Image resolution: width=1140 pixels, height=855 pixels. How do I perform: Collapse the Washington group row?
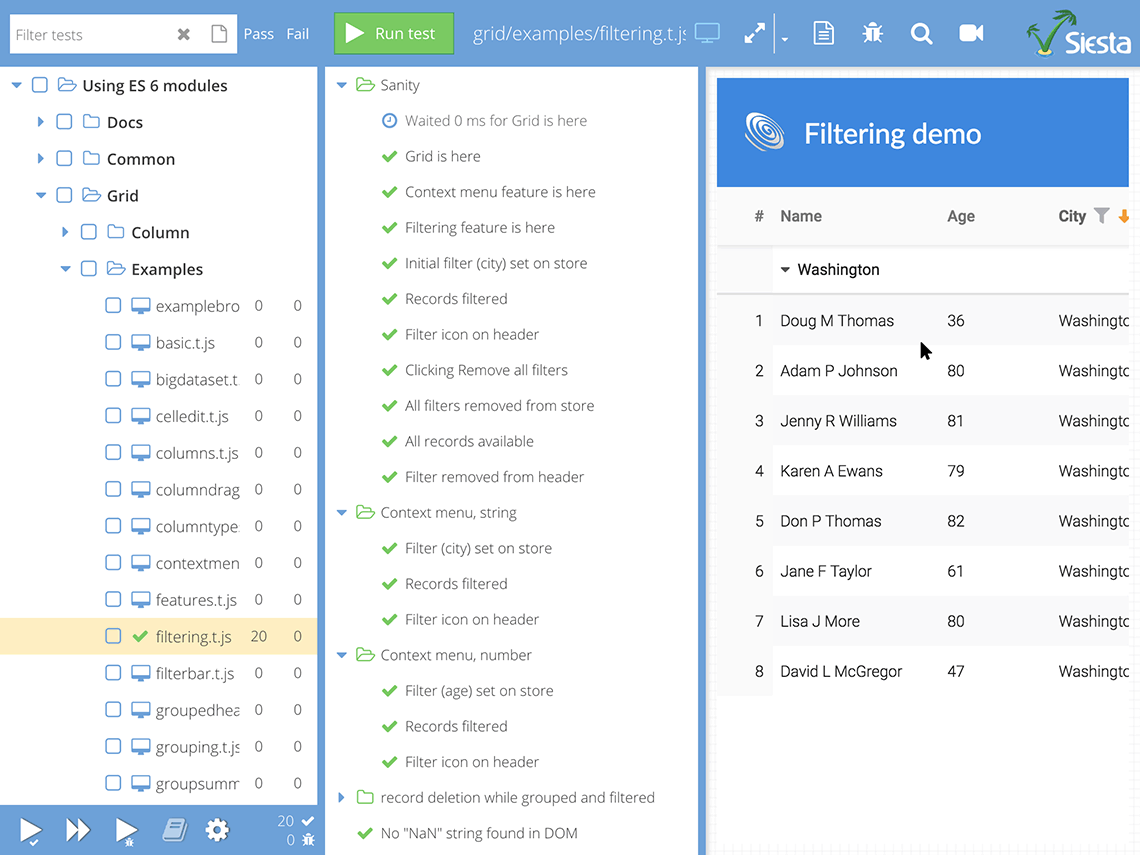(785, 270)
